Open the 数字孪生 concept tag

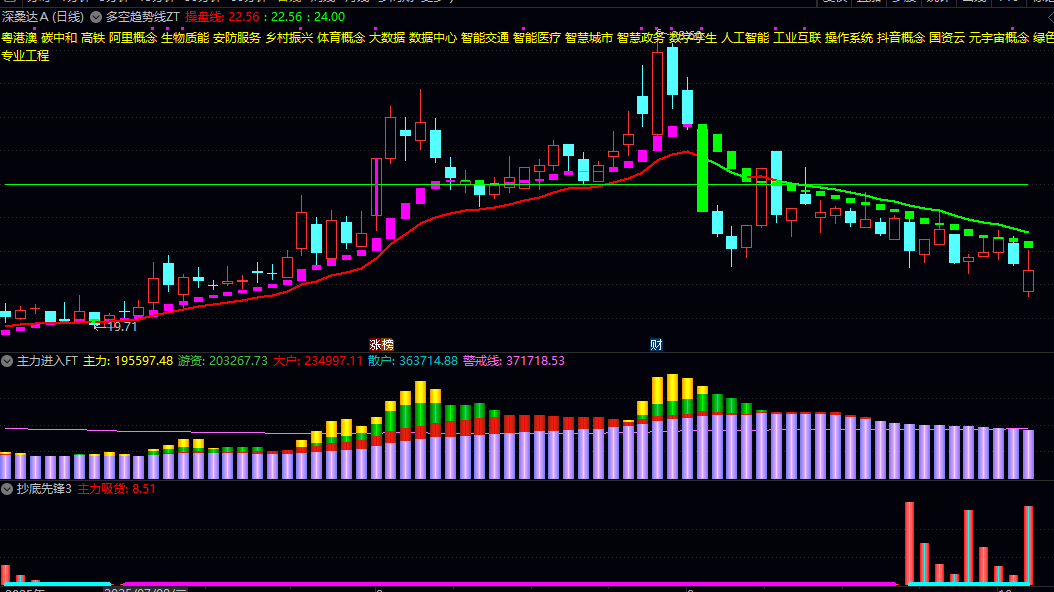click(693, 38)
